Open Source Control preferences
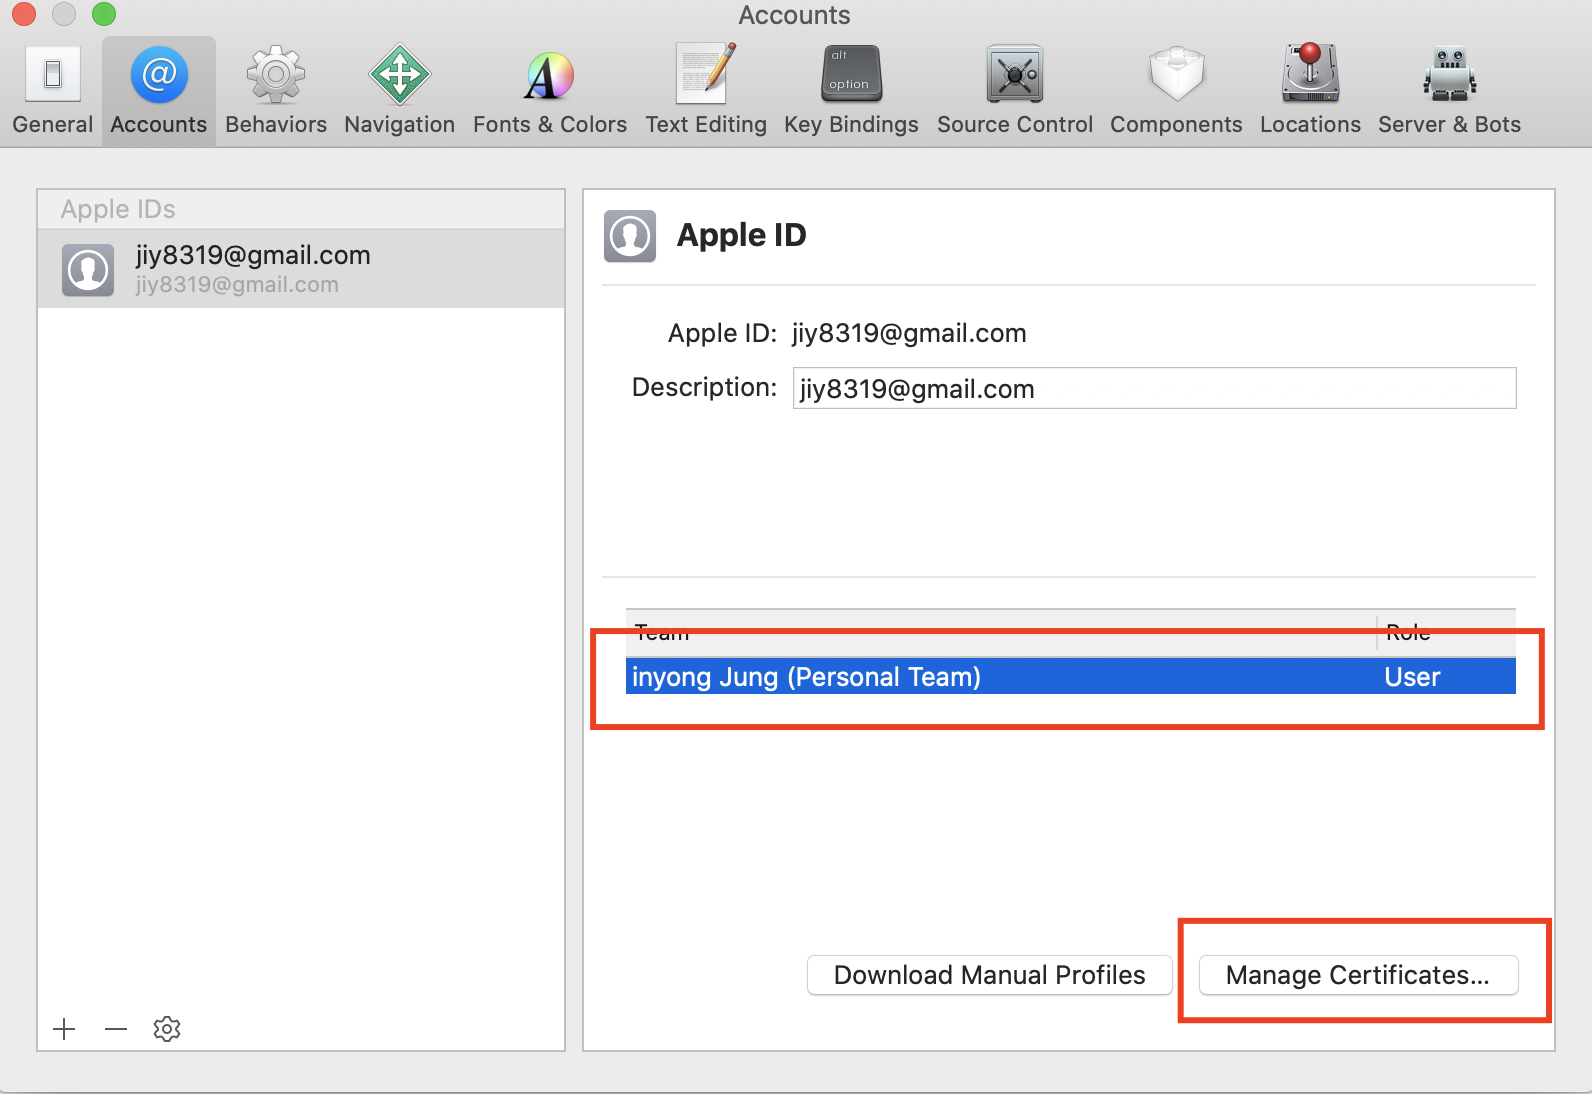This screenshot has height=1094, width=1592. [x=1015, y=90]
